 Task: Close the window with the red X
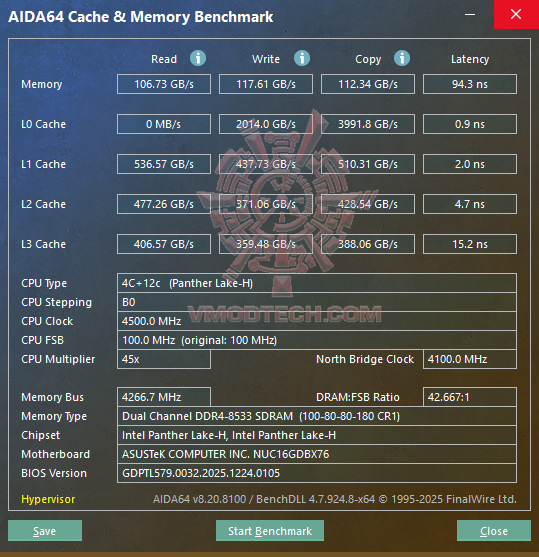click(x=516, y=15)
